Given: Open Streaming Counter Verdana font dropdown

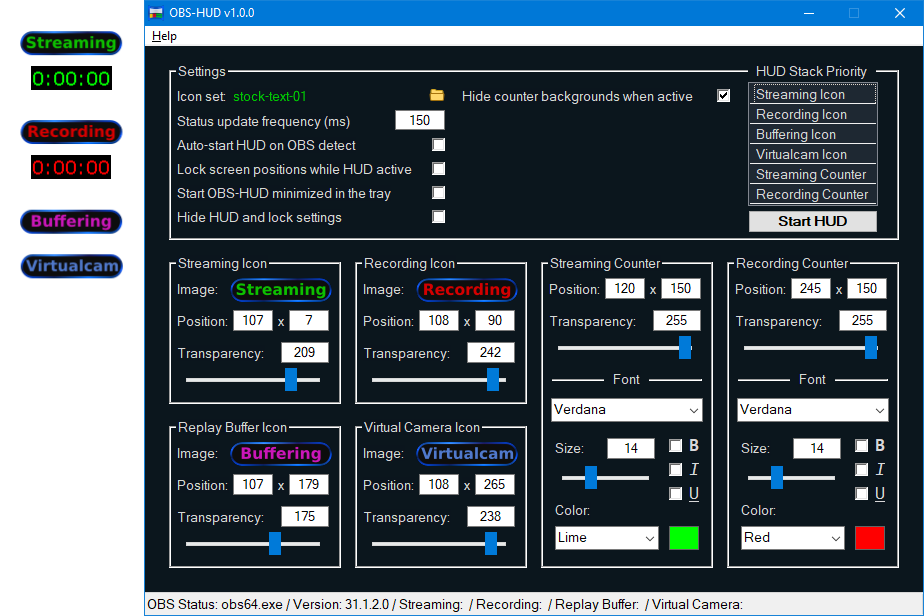Looking at the screenshot, I should pos(626,410).
